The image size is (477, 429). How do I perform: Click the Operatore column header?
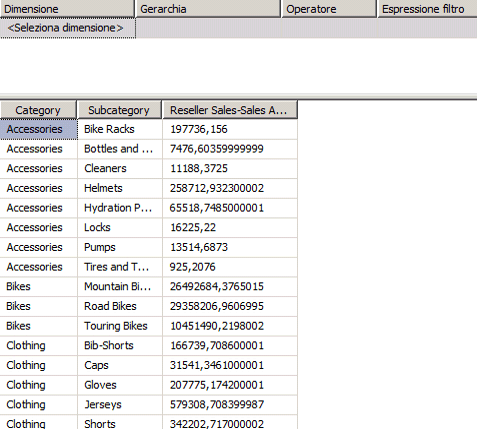(329, 9)
